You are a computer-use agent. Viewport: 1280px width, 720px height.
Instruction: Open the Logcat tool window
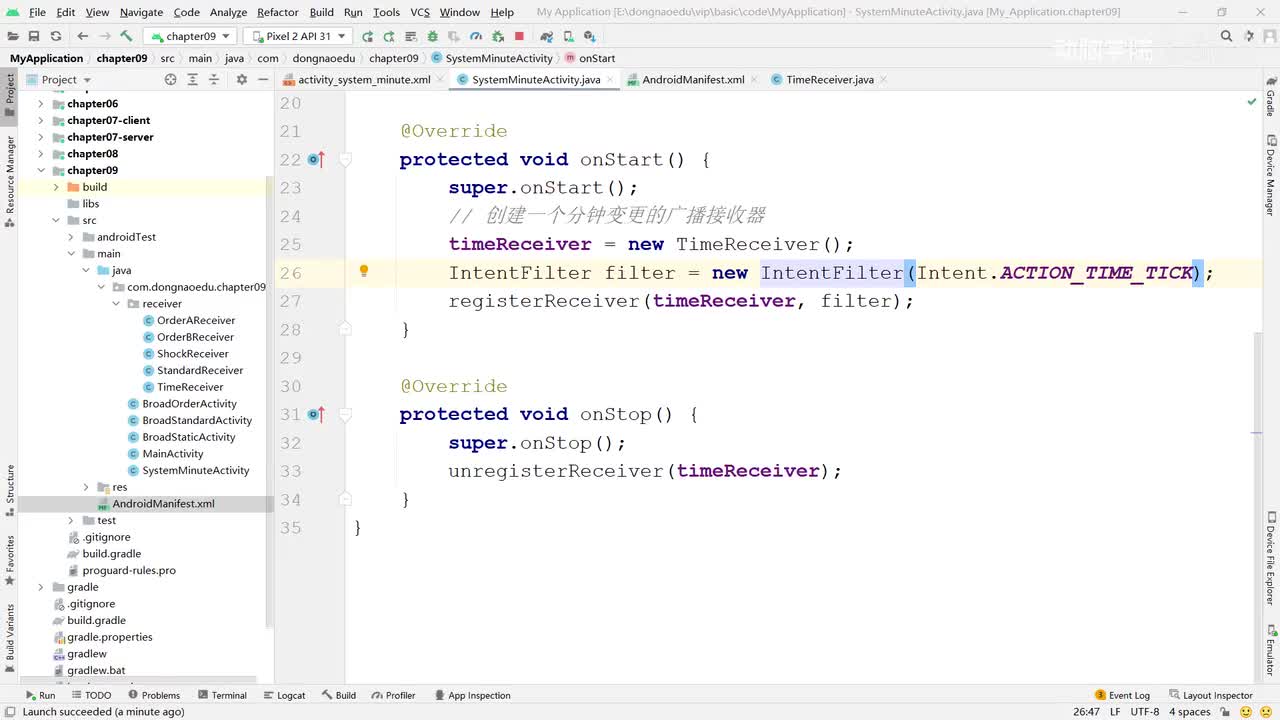[284, 695]
